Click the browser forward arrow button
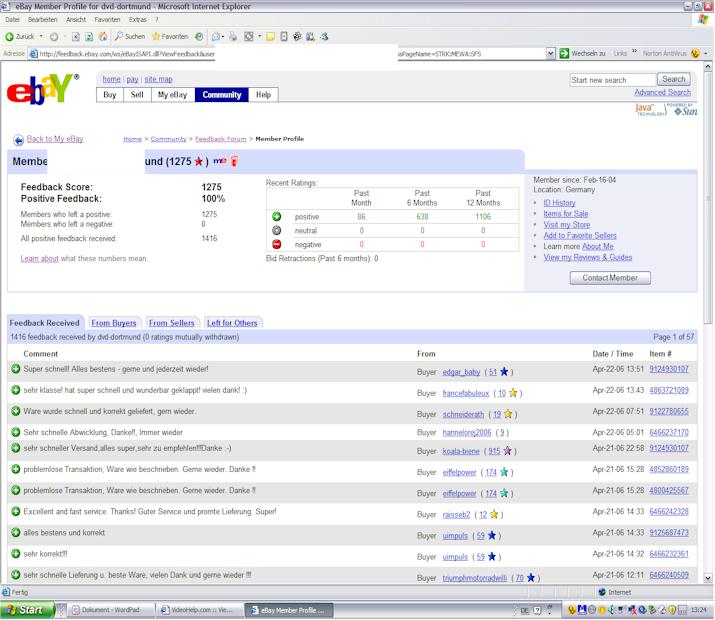 point(54,37)
